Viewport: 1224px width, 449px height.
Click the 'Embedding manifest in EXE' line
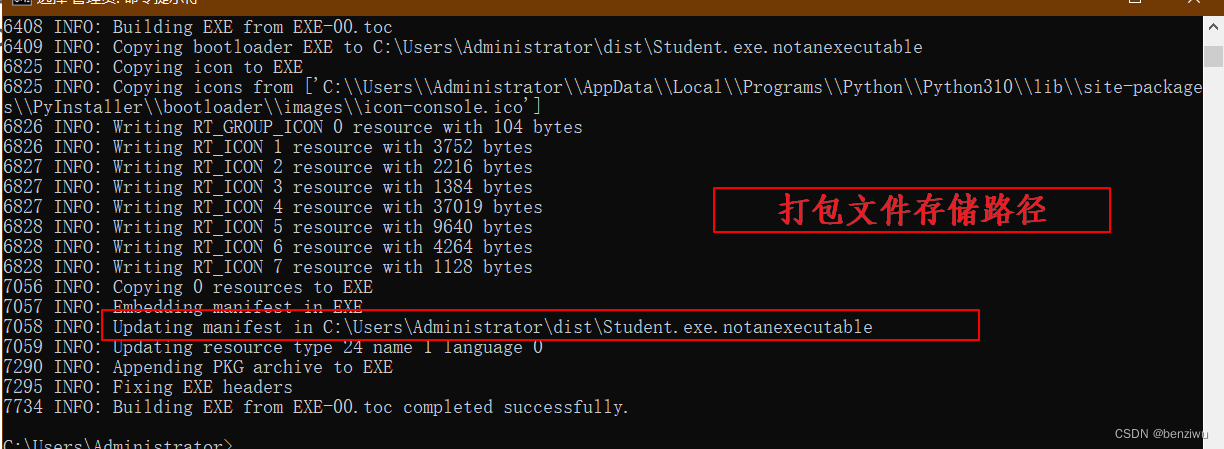click(183, 307)
